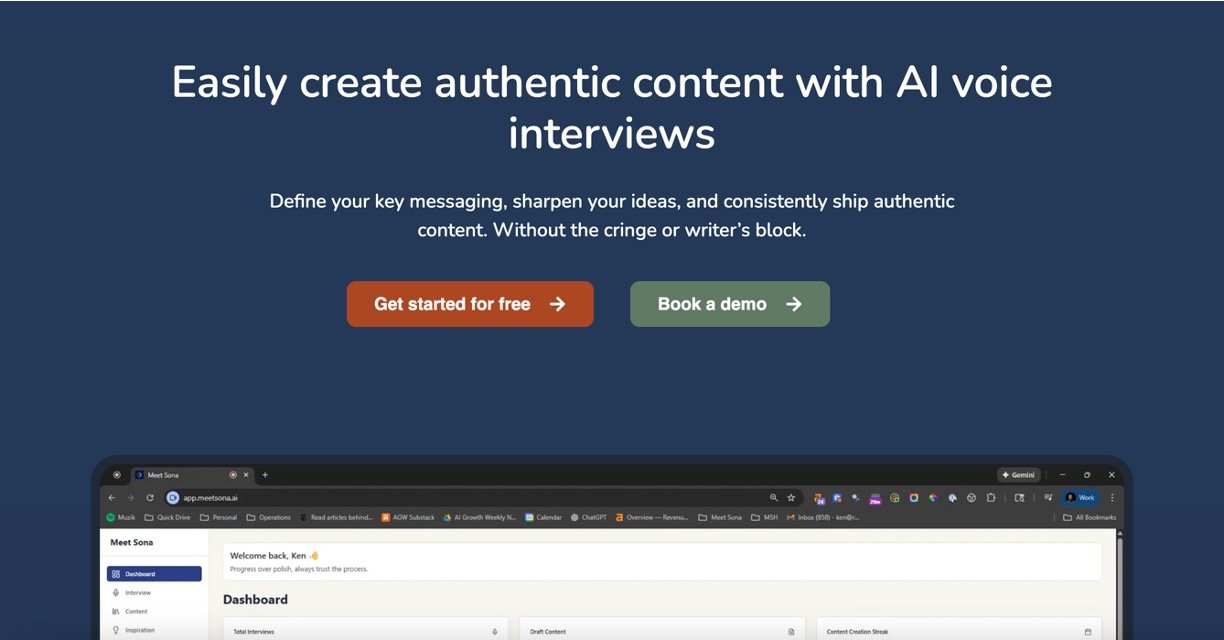The image size is (1224, 640).
Task: Bookmark page with the star icon
Action: coord(791,497)
